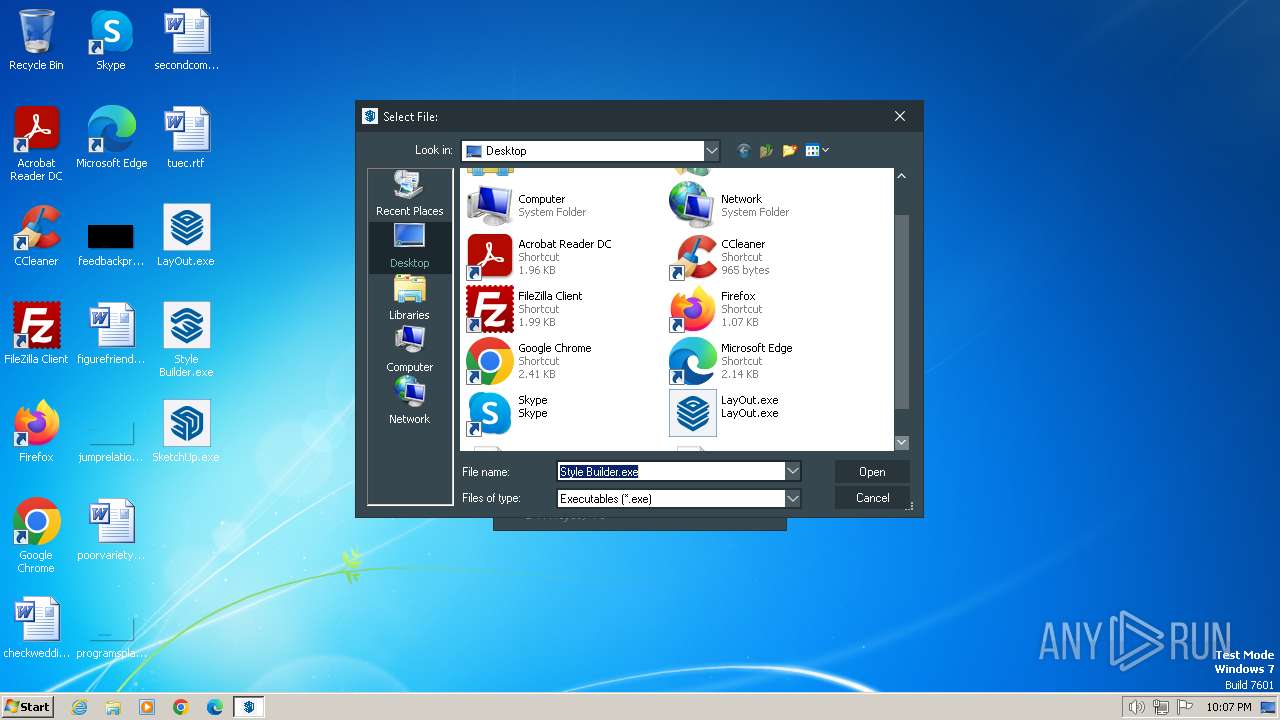Image resolution: width=1280 pixels, height=720 pixels.
Task: Expand the Look in location dropdown
Action: pos(712,151)
